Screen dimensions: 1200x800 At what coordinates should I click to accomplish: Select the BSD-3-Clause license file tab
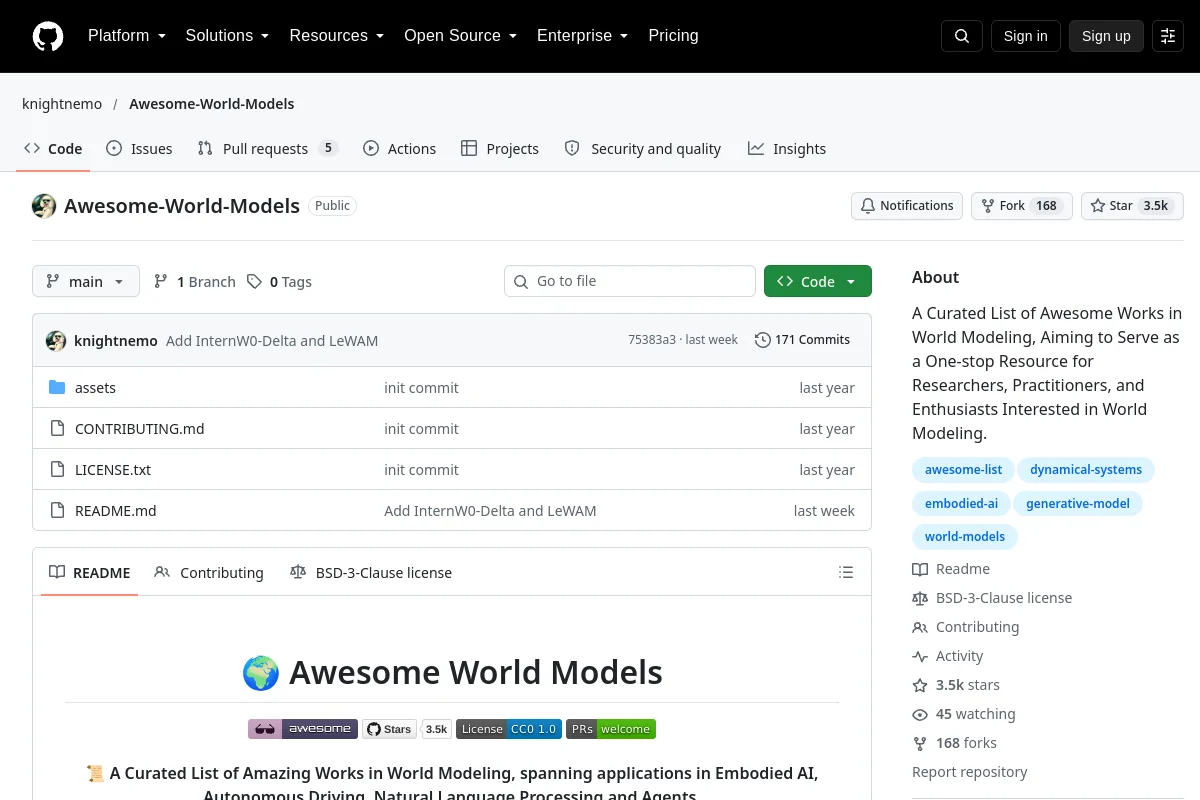(371, 573)
